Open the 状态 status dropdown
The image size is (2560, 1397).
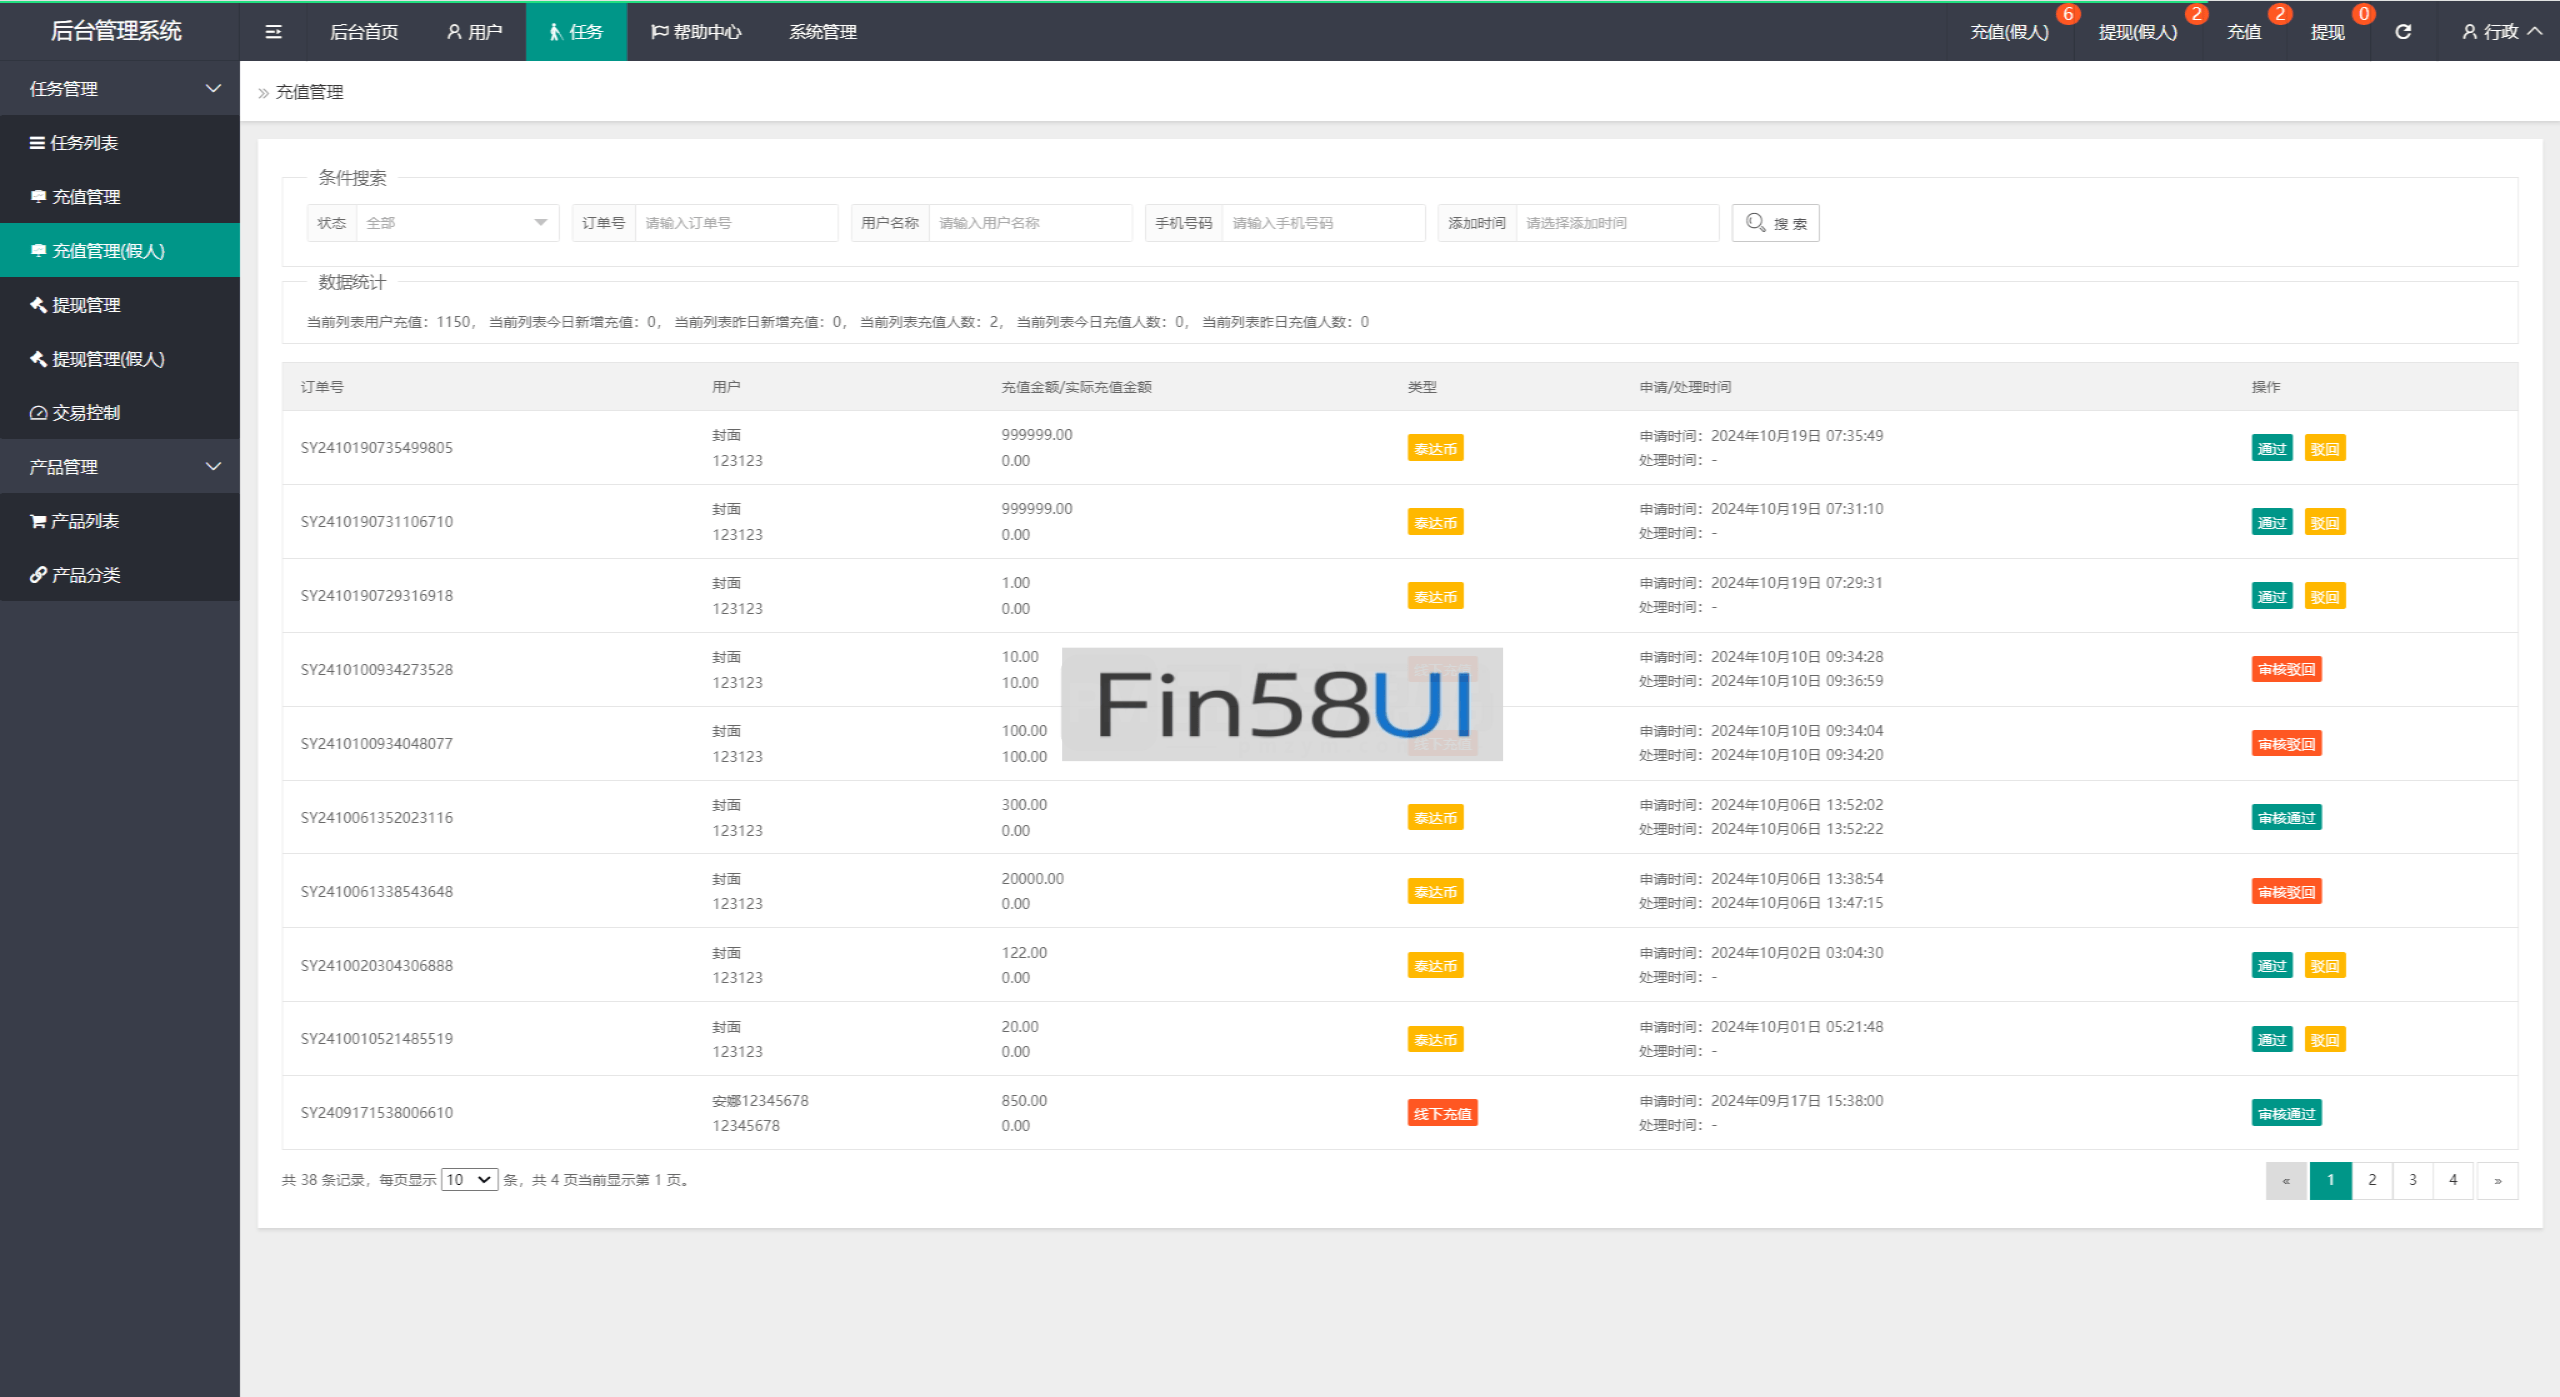click(455, 223)
